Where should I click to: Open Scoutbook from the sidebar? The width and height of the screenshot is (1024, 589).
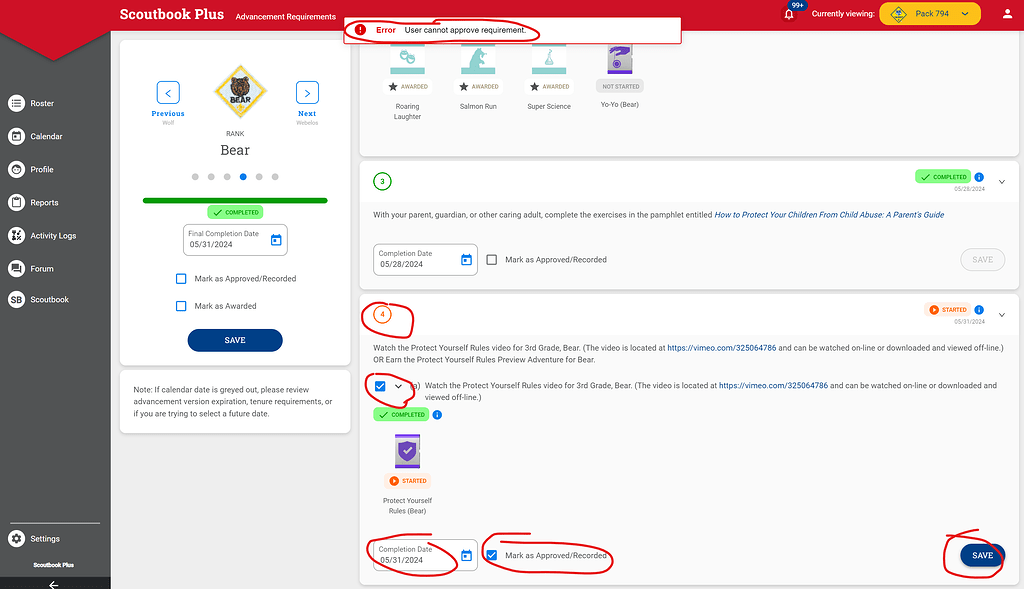(44, 299)
